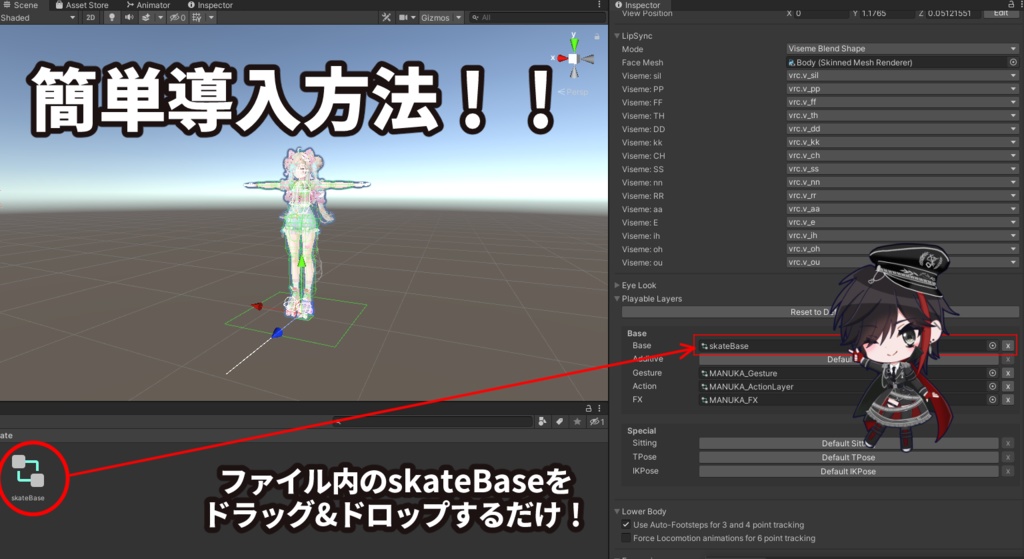The height and width of the screenshot is (559, 1024).
Task: Click the Default Sitting button
Action: click(848, 443)
